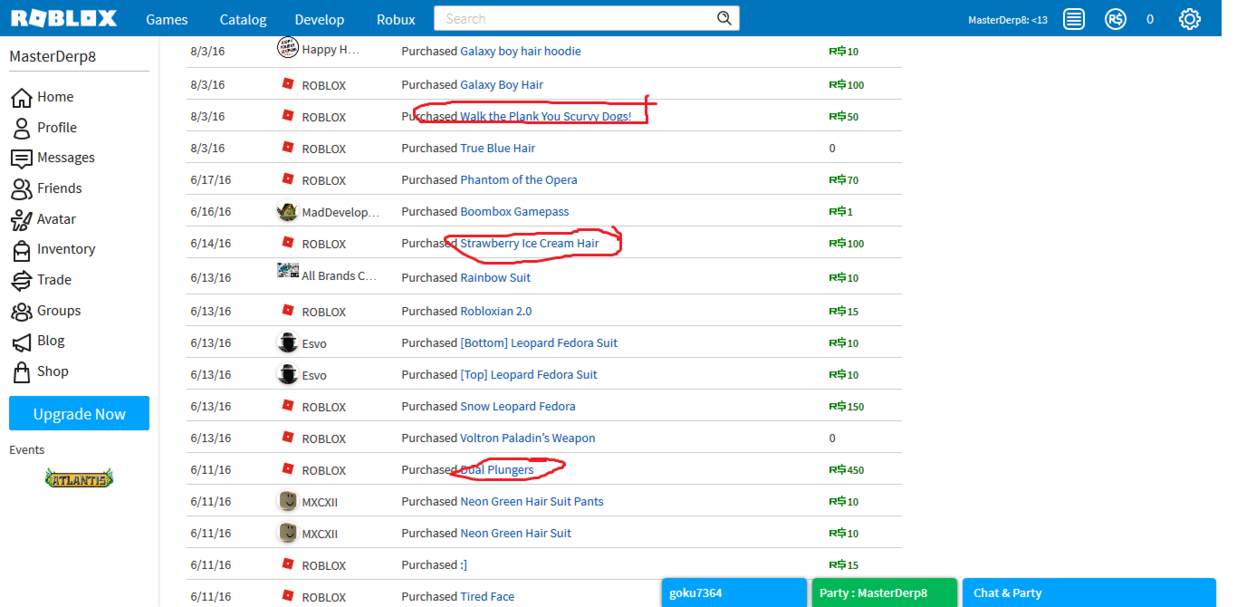
Task: Open the Develop menu
Action: coord(319,19)
